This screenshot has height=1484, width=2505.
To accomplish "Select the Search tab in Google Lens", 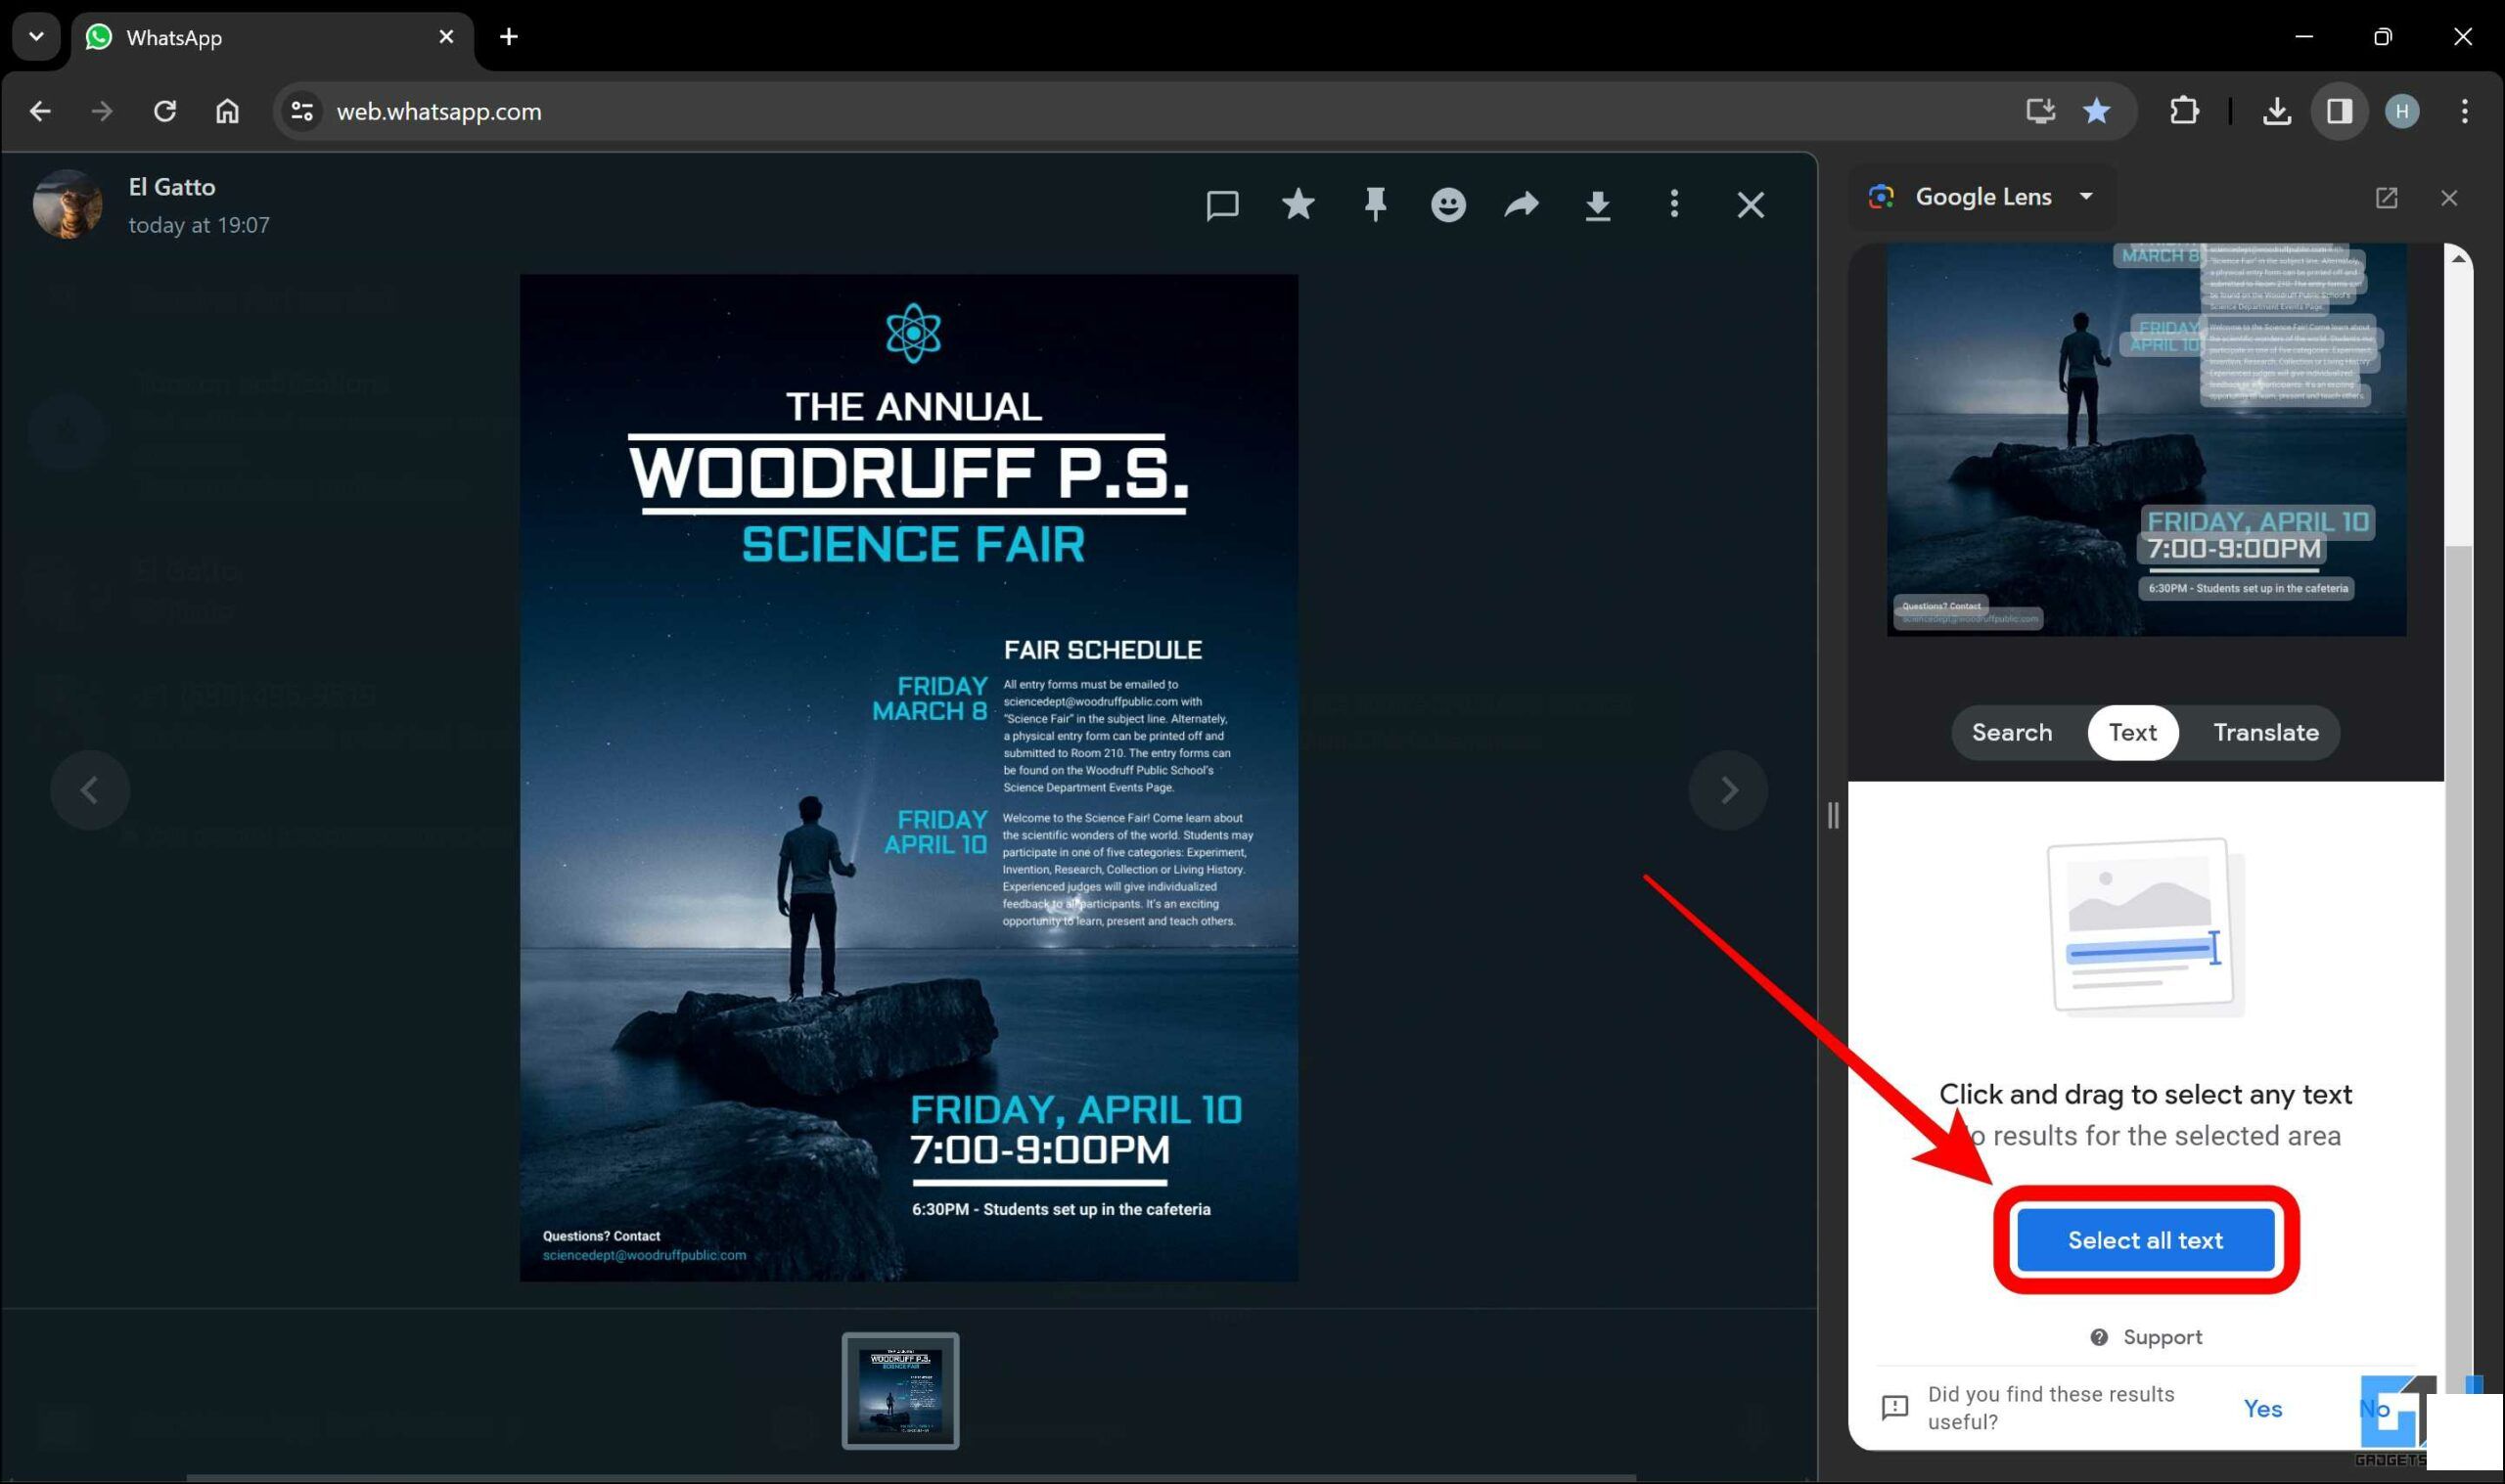I will (x=2012, y=732).
